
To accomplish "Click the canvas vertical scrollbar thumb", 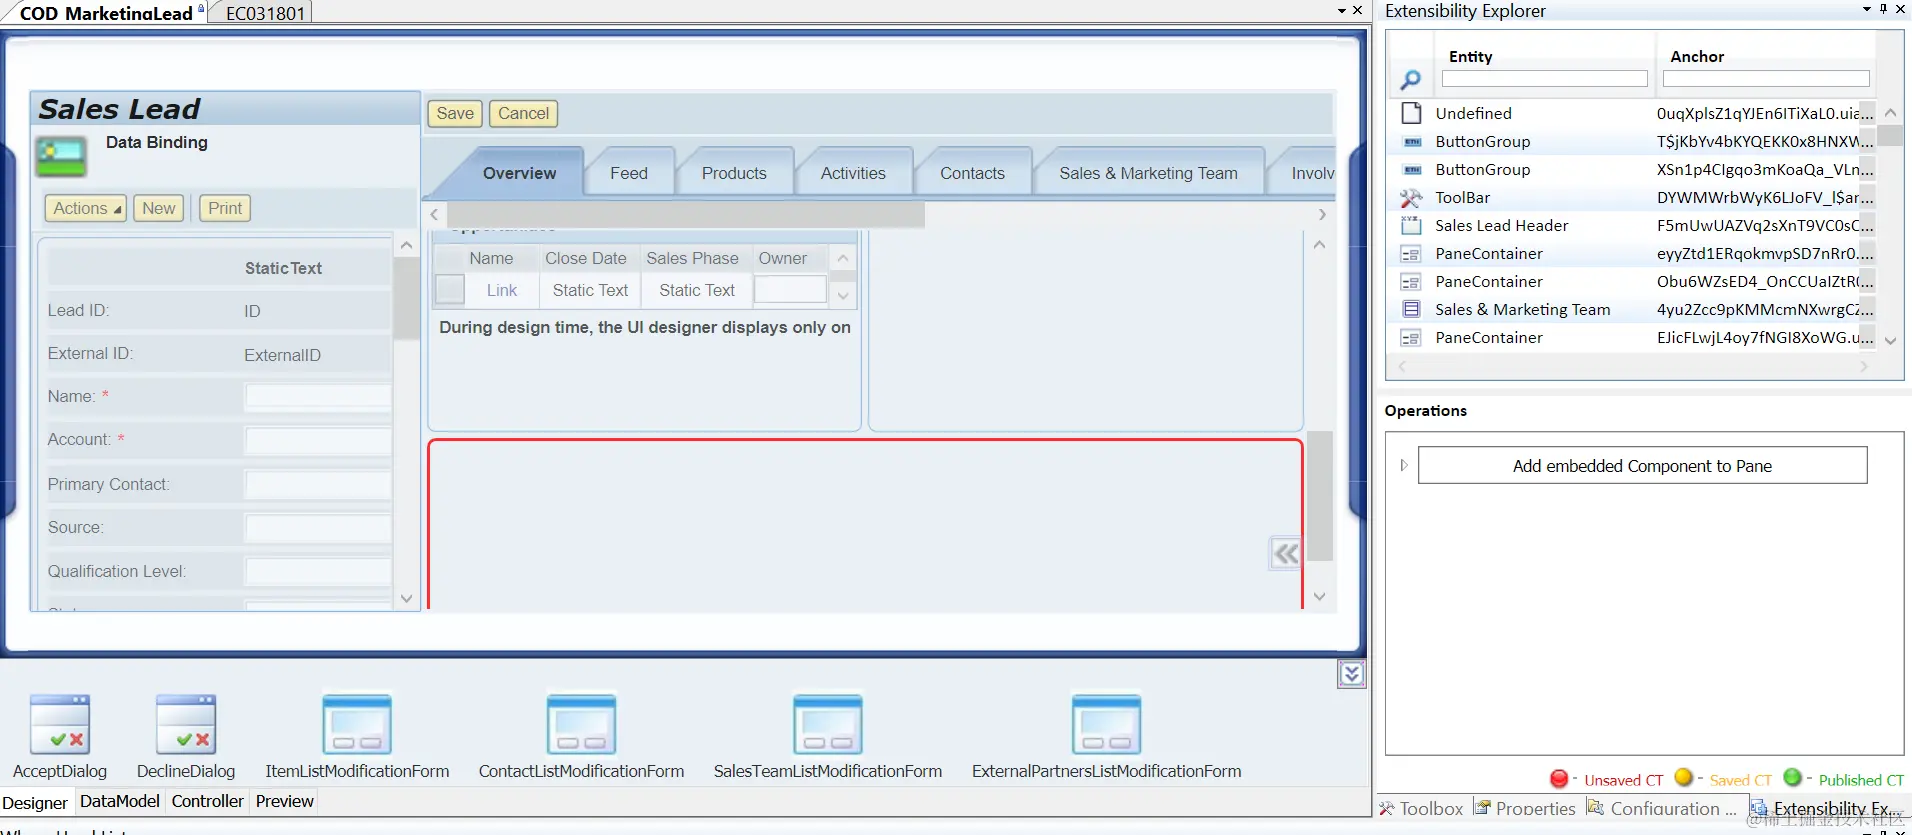I will pyautogui.click(x=1320, y=496).
